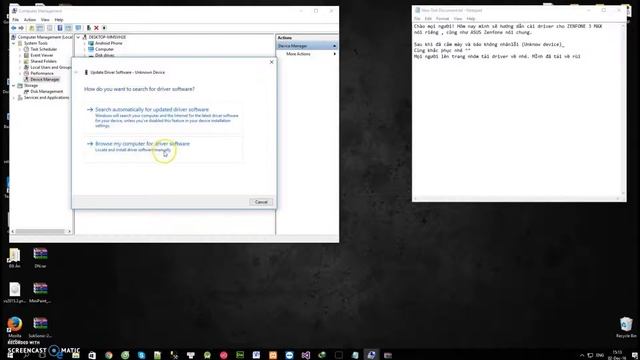The image size is (640, 360).
Task: Click the blue Help toolbar icon
Action: (x=60, y=28)
